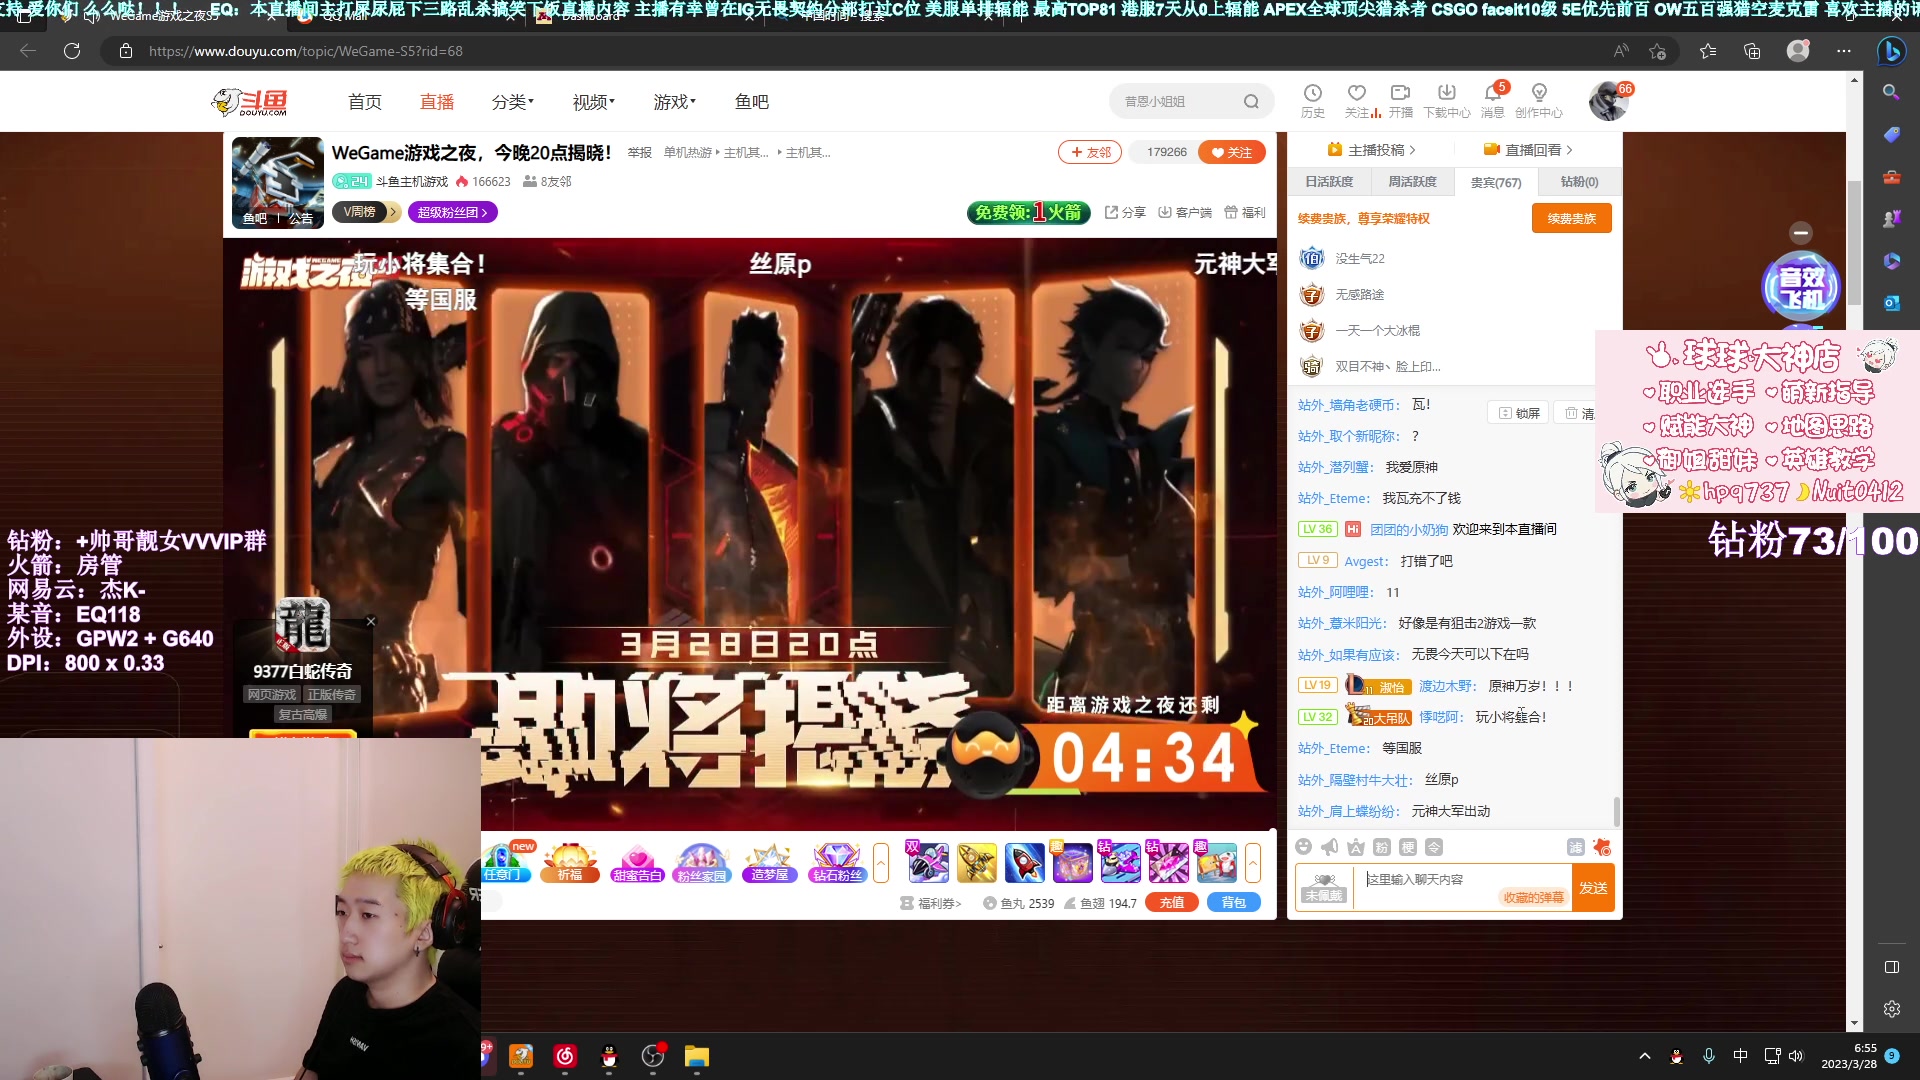The width and height of the screenshot is (1920, 1080).
Task: Expand the 分类 dropdown menu
Action: pyautogui.click(x=513, y=101)
